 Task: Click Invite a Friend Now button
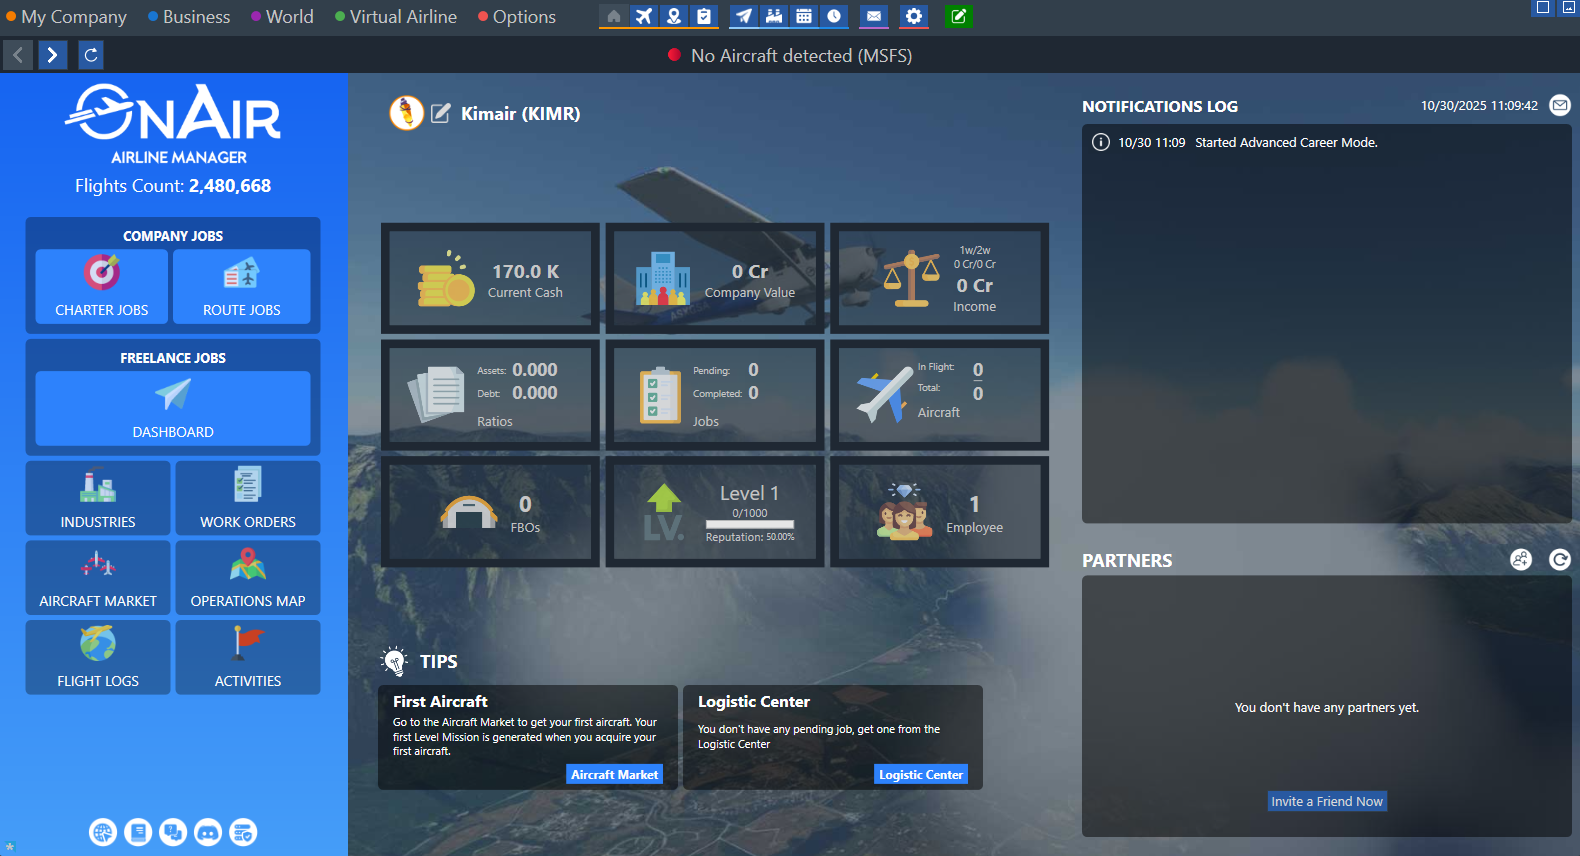tap(1326, 801)
